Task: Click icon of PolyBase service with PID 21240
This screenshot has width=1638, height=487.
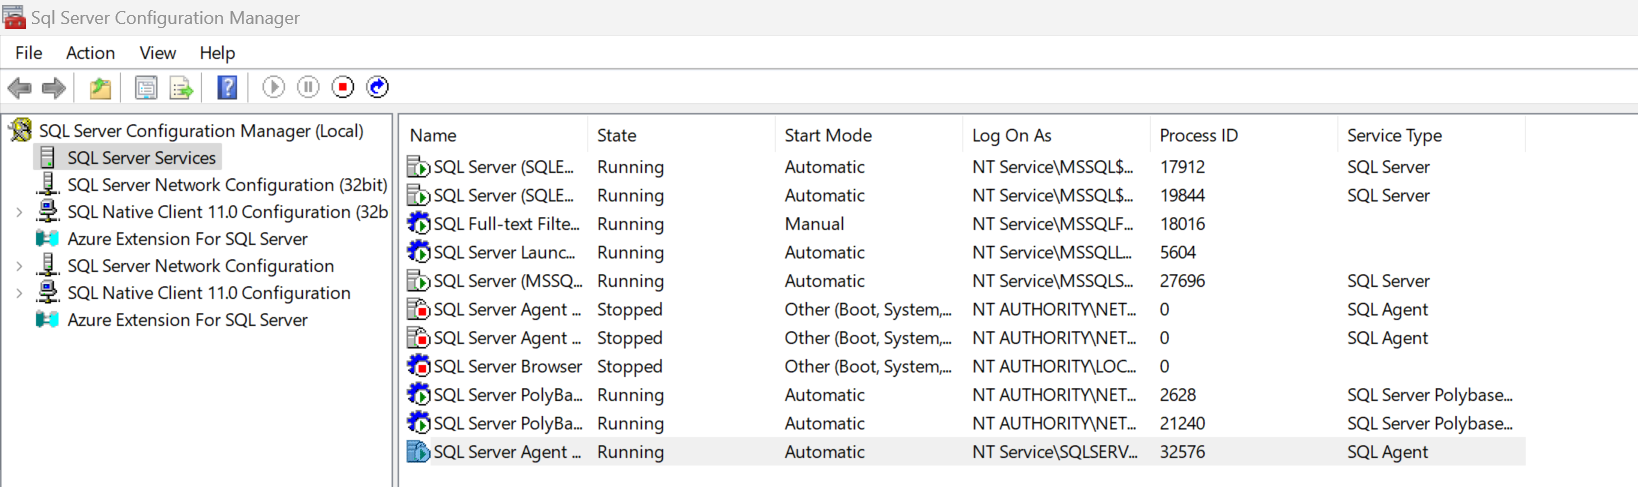Action: [418, 424]
